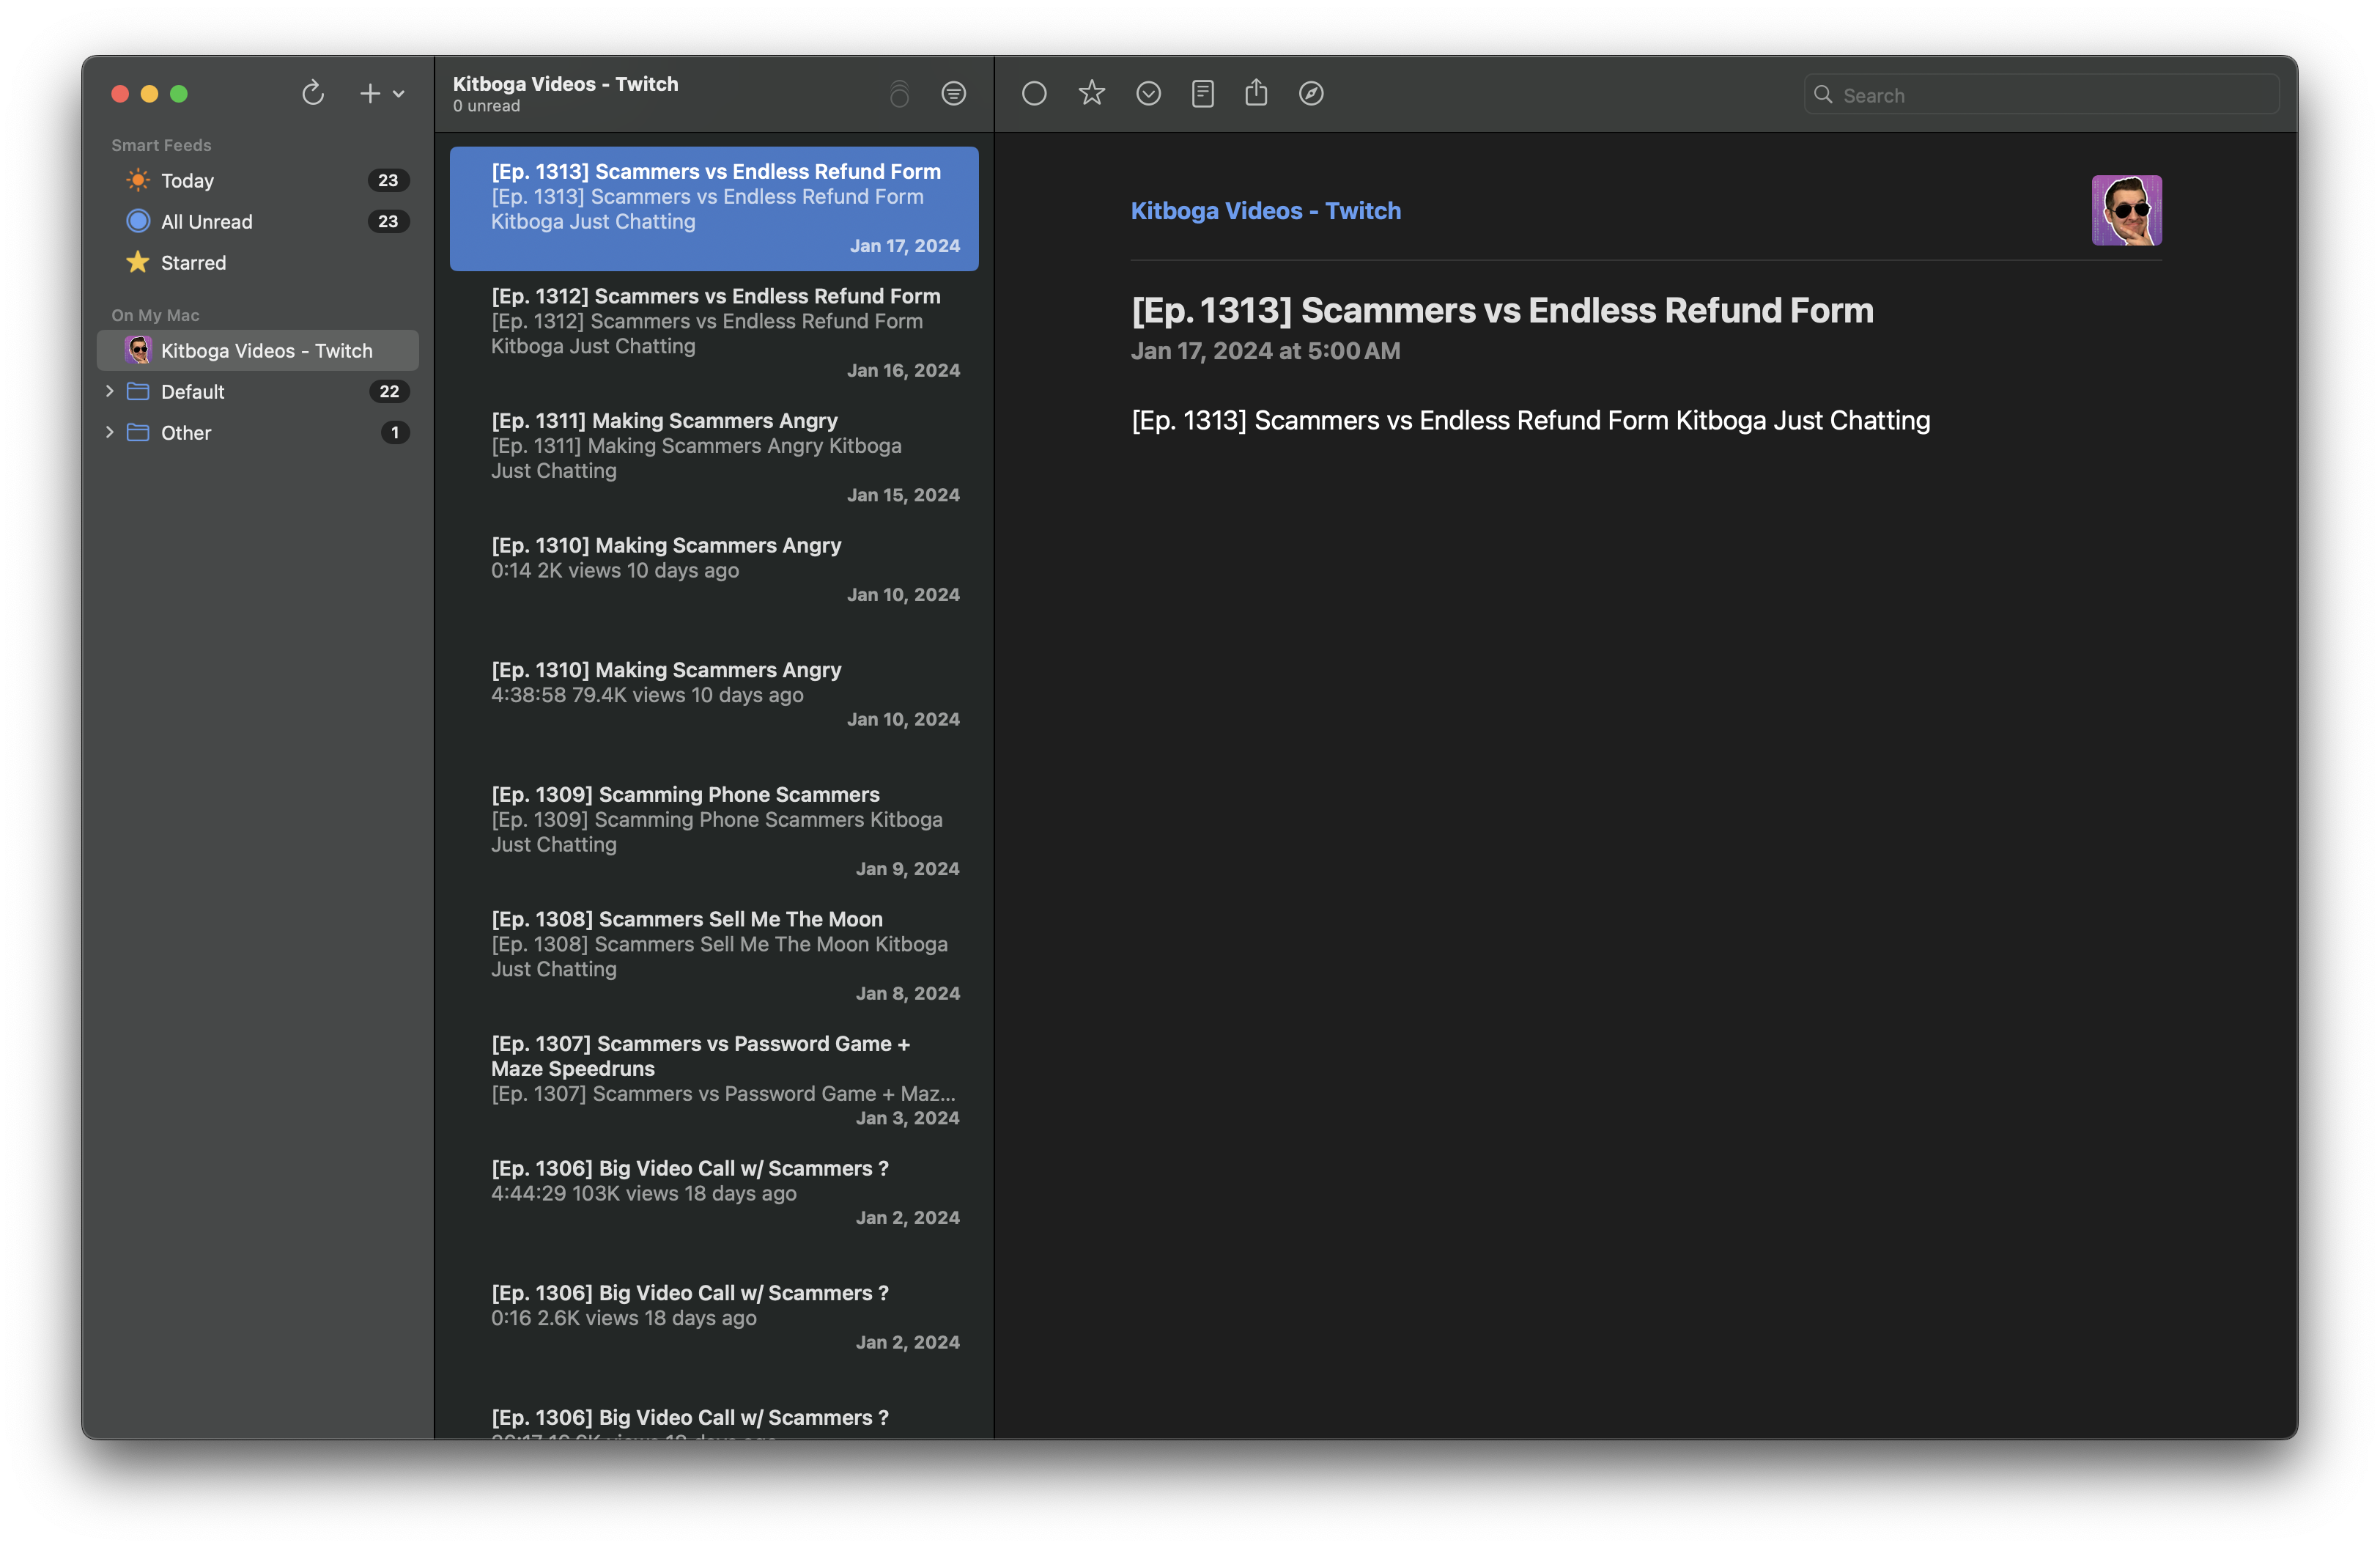Screen dimensions: 2380x1548
Task: Click the All Unread count badge 23
Action: (388, 221)
